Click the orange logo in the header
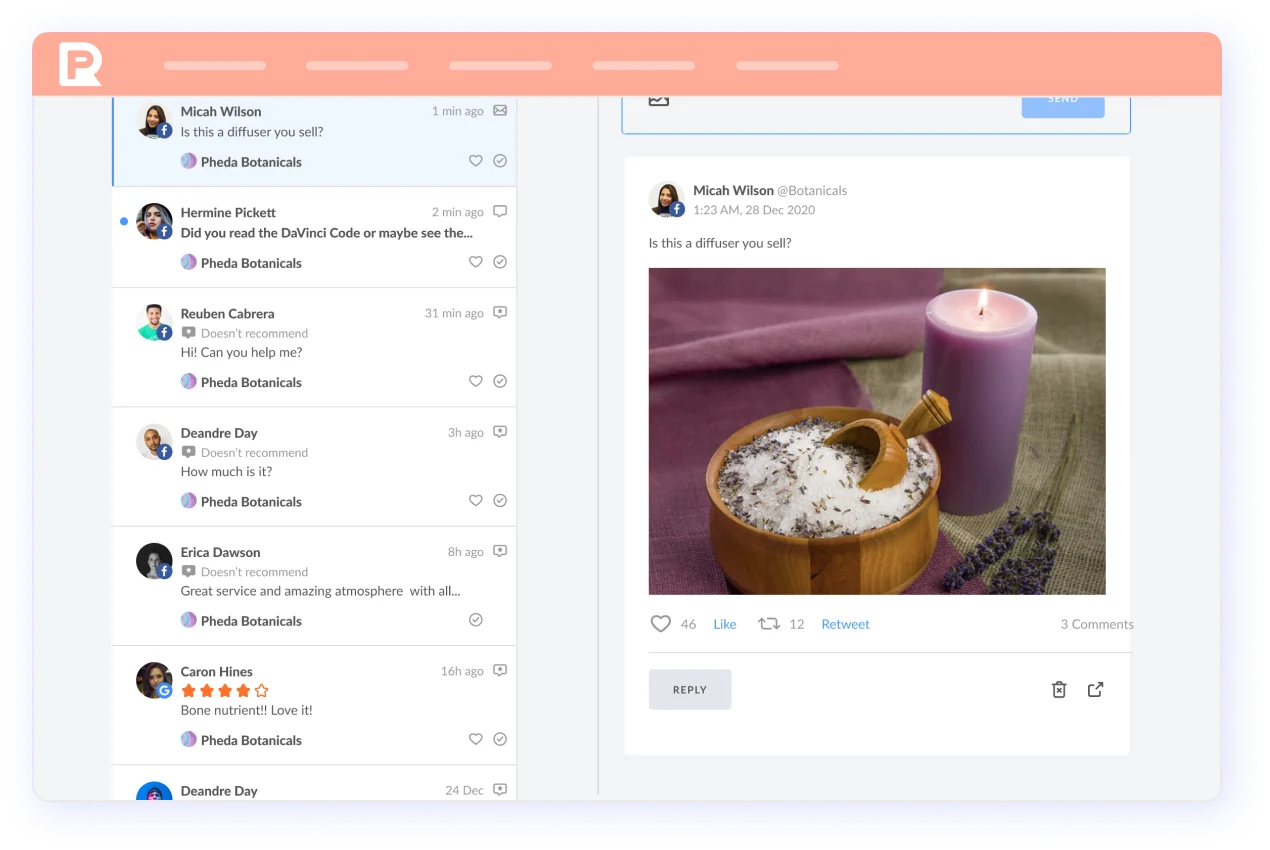 point(80,65)
